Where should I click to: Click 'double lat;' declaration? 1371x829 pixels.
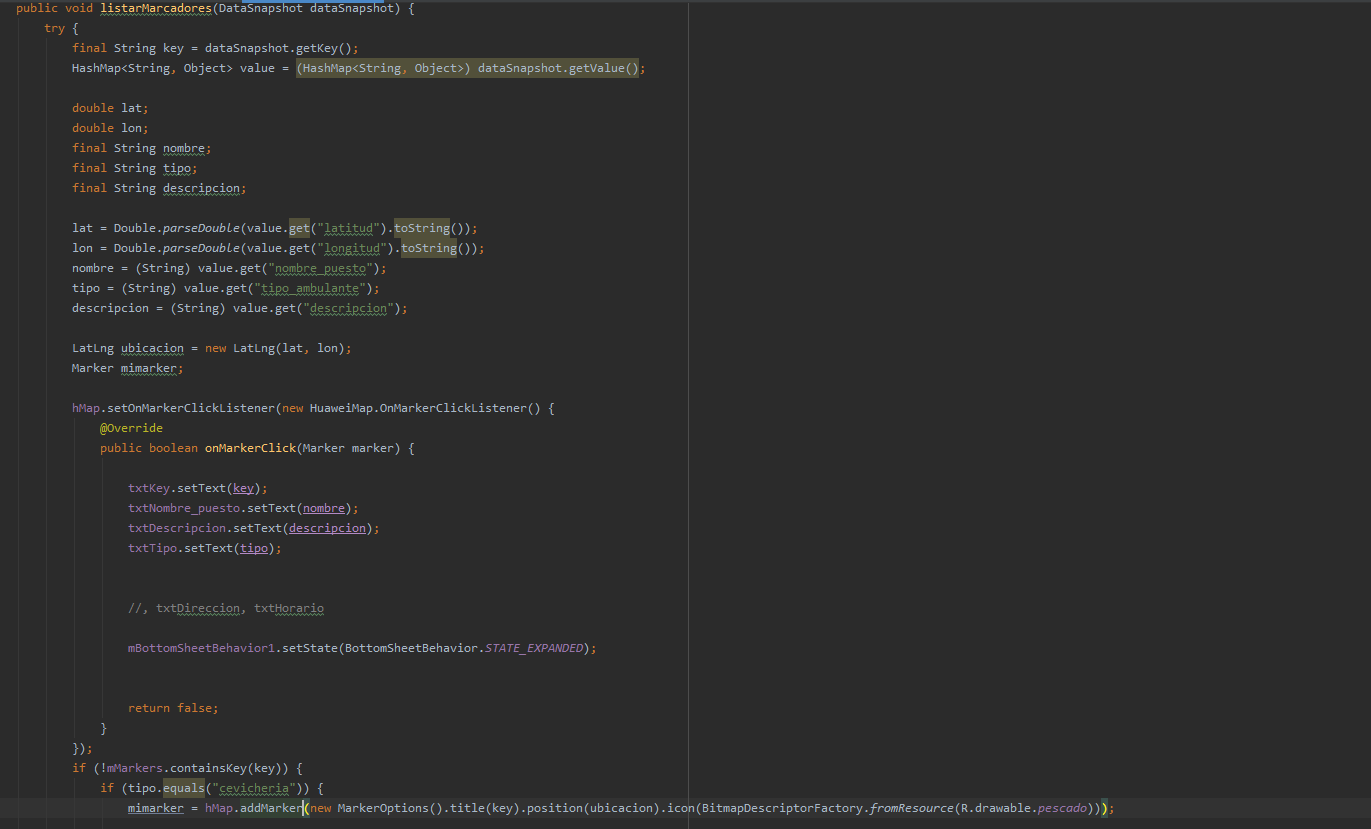coord(110,108)
